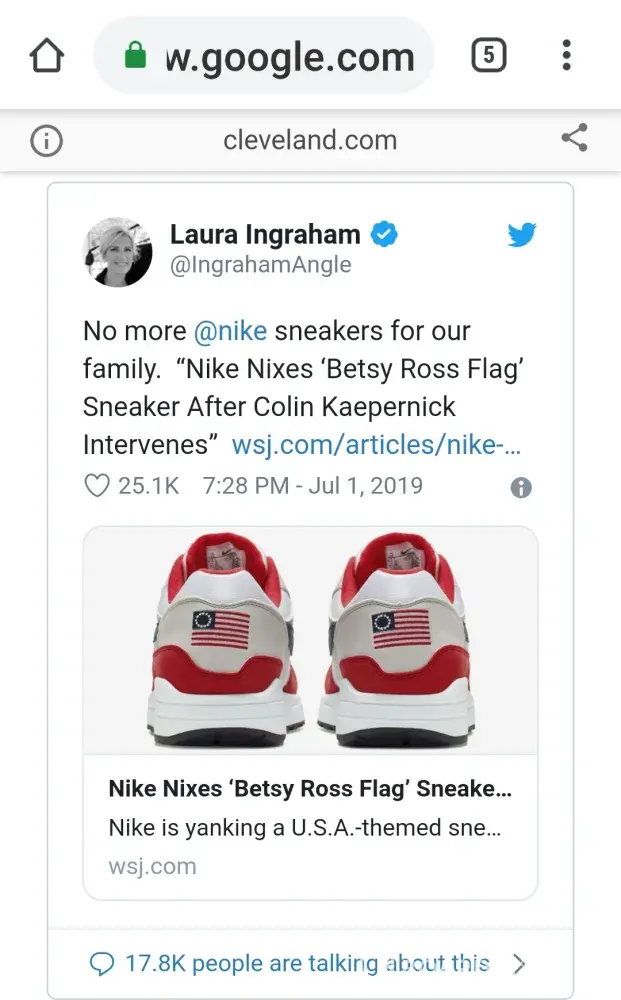This screenshot has height=1000, width=621.
Task: Share the cleveland.com article
Action: click(x=574, y=139)
